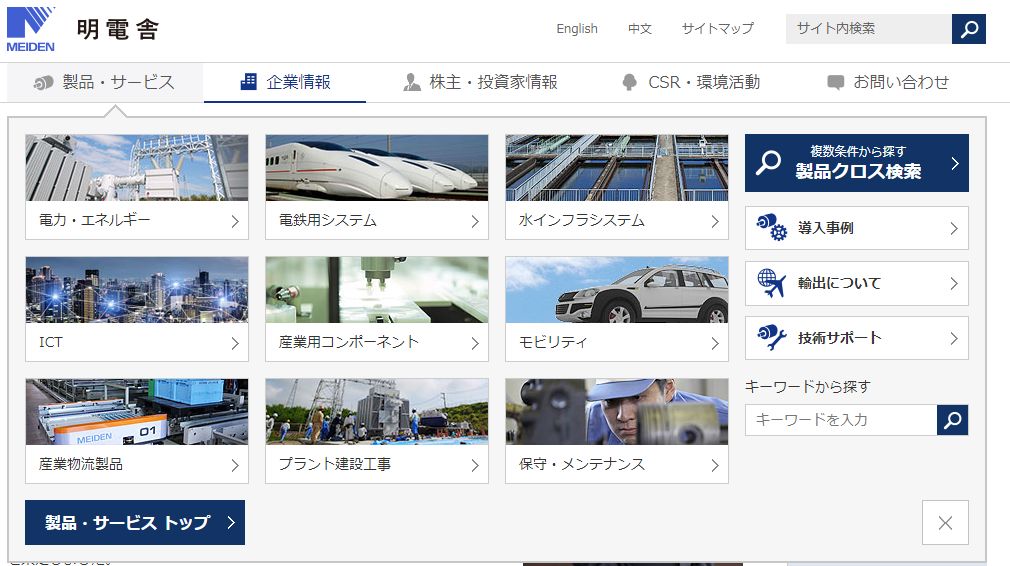Click magnifier icon in 製品クロス検索 banner

(768, 163)
